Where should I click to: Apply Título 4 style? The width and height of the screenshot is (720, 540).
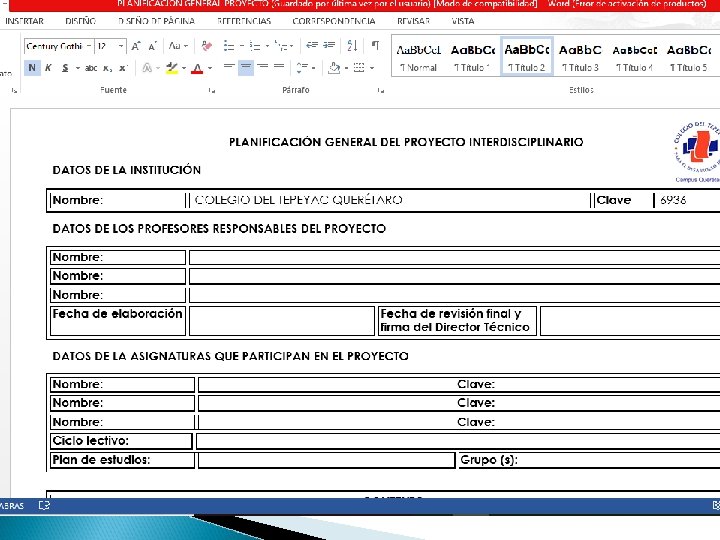click(635, 57)
